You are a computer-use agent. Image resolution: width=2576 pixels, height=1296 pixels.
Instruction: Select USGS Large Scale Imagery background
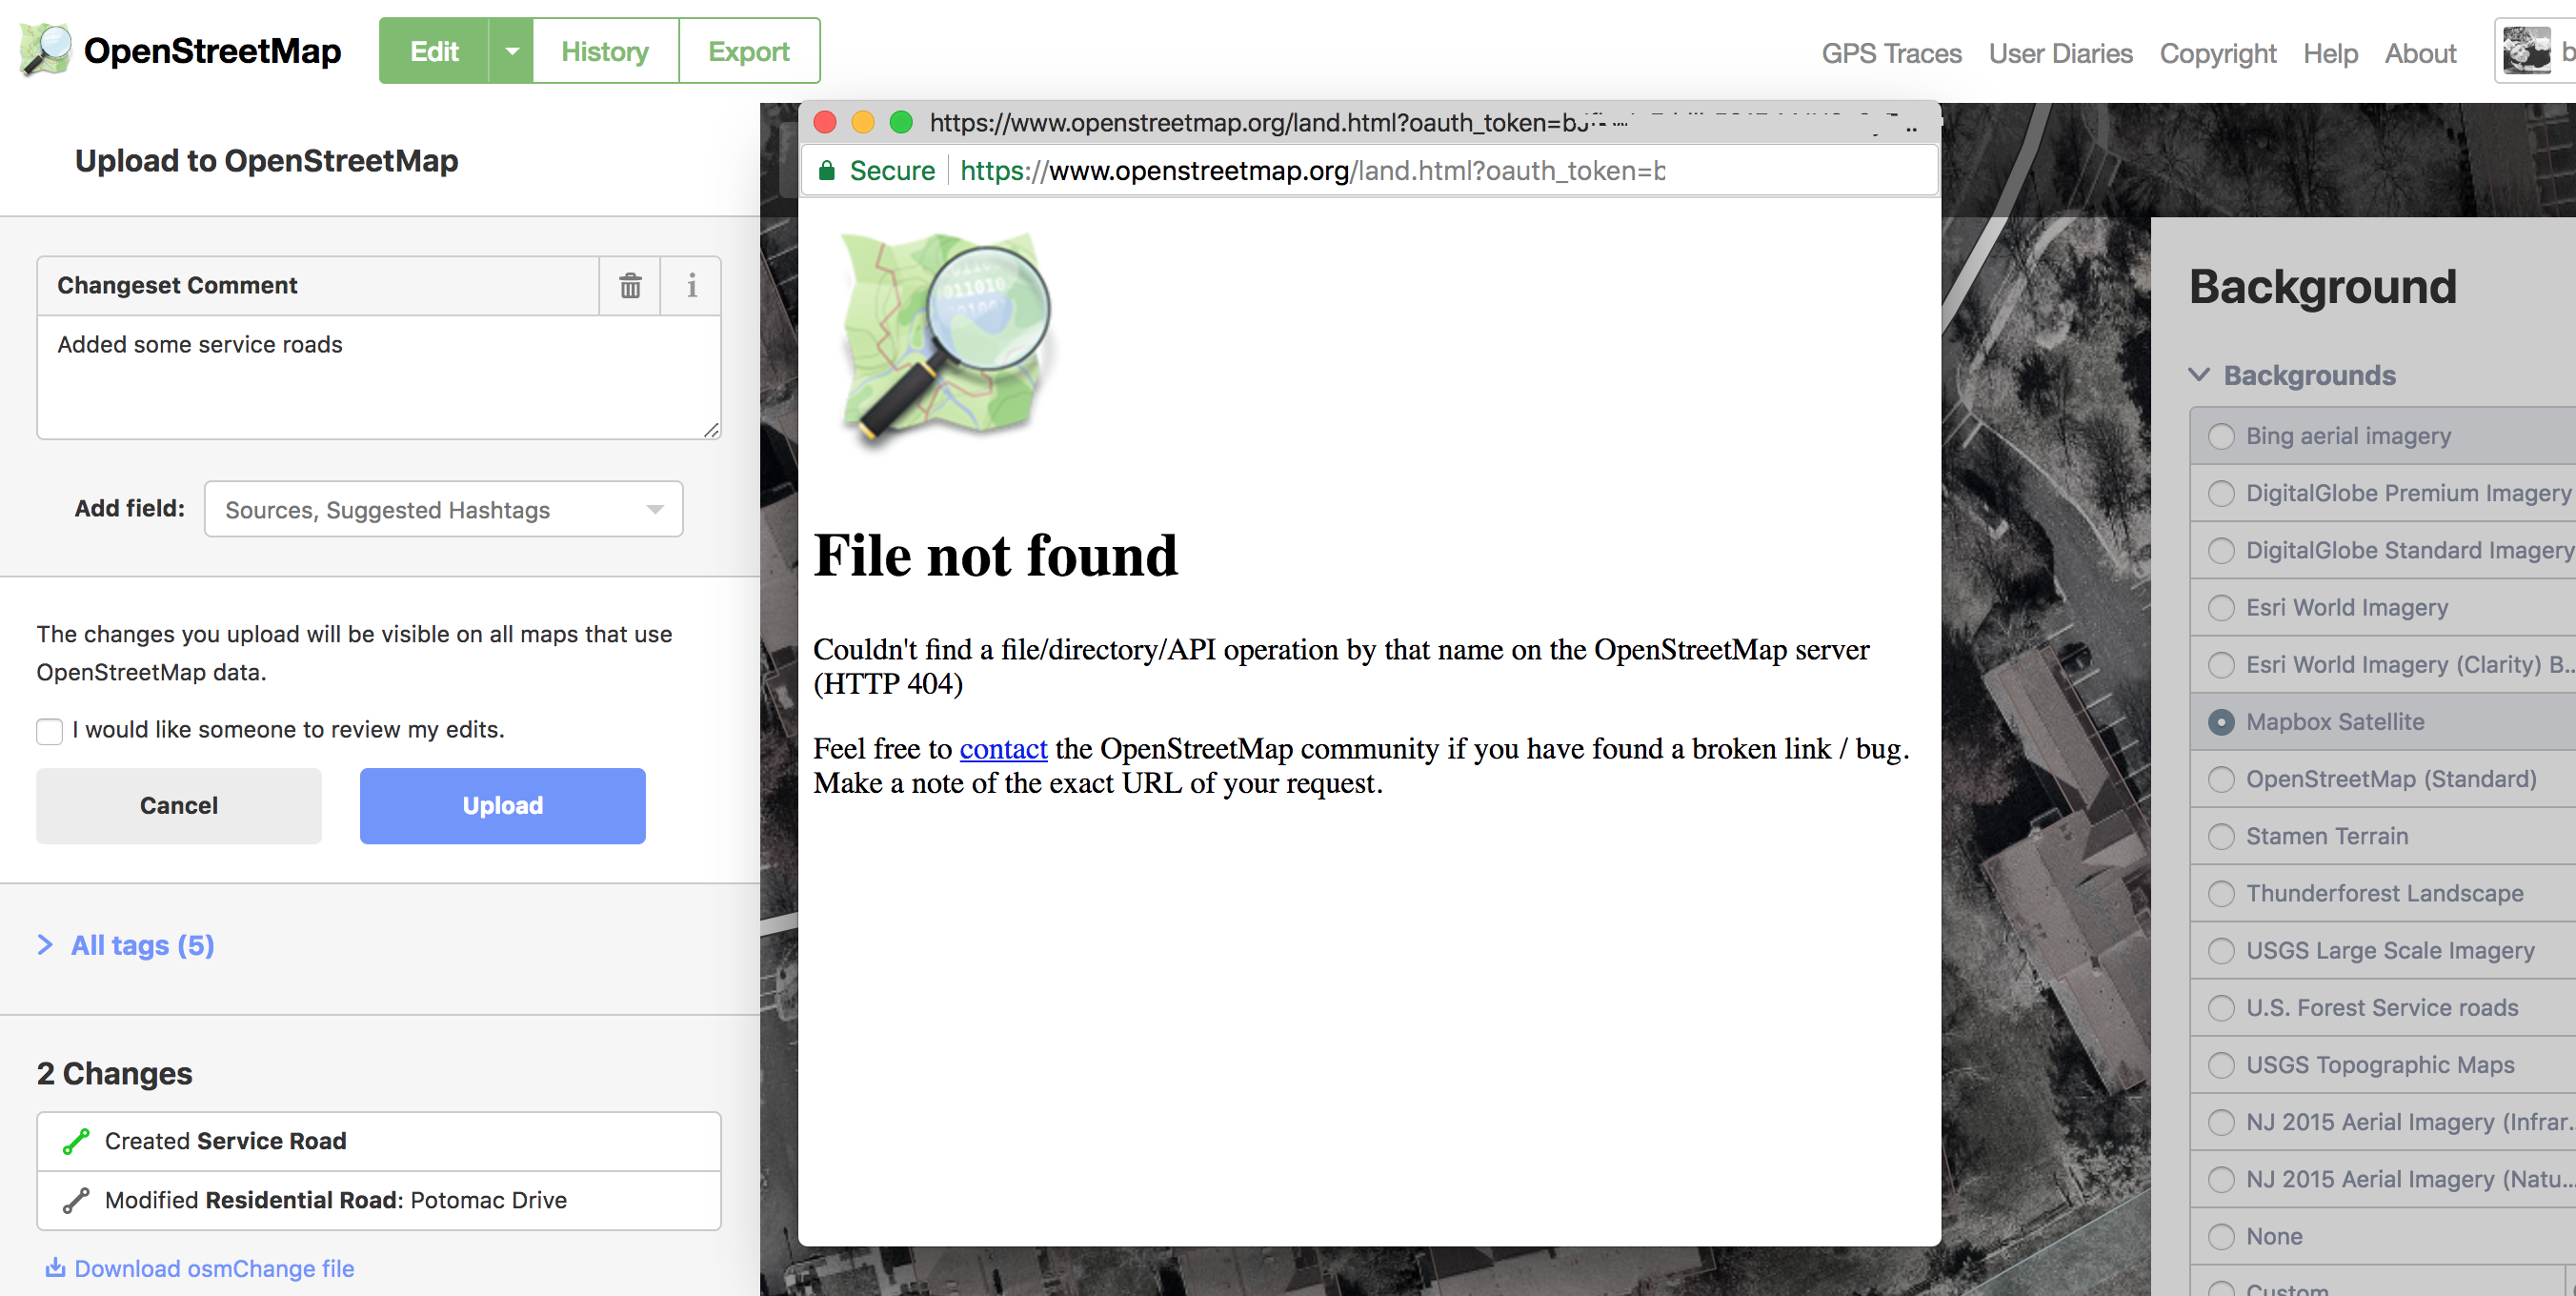coord(2383,950)
